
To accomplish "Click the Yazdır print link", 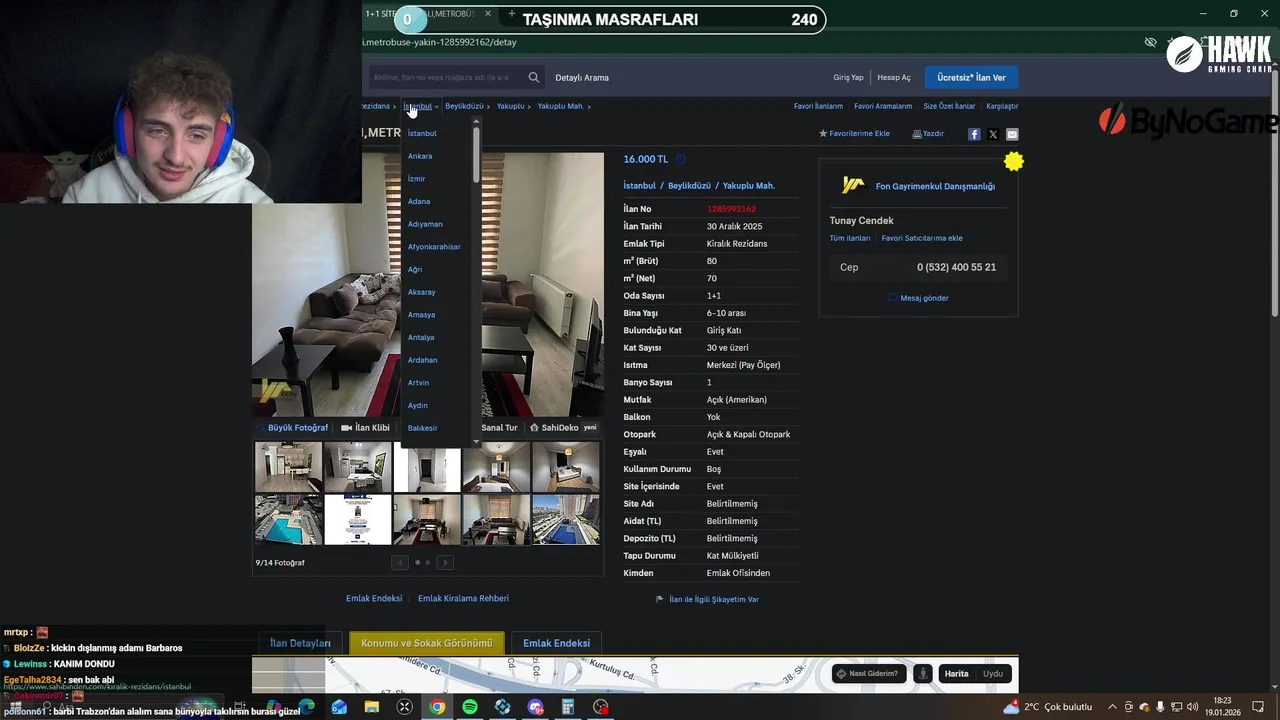I will (x=928, y=133).
